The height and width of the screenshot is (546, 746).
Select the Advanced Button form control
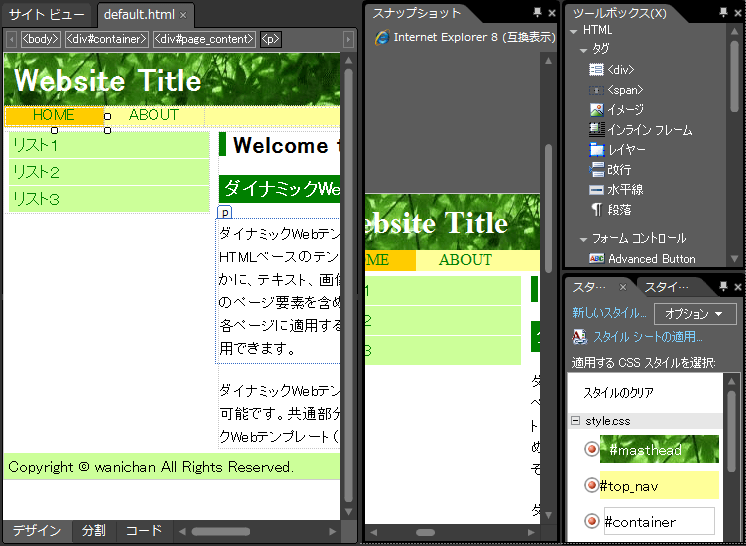tap(642, 259)
